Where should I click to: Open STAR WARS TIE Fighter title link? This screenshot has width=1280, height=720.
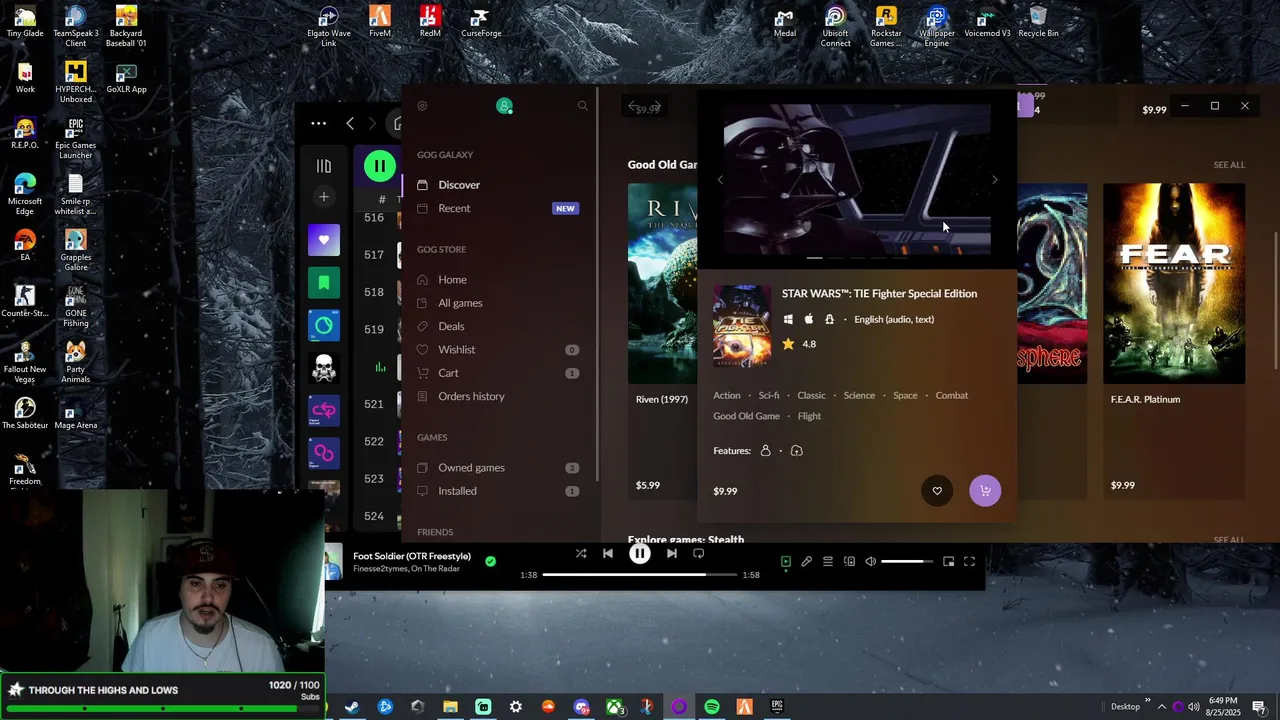click(879, 293)
